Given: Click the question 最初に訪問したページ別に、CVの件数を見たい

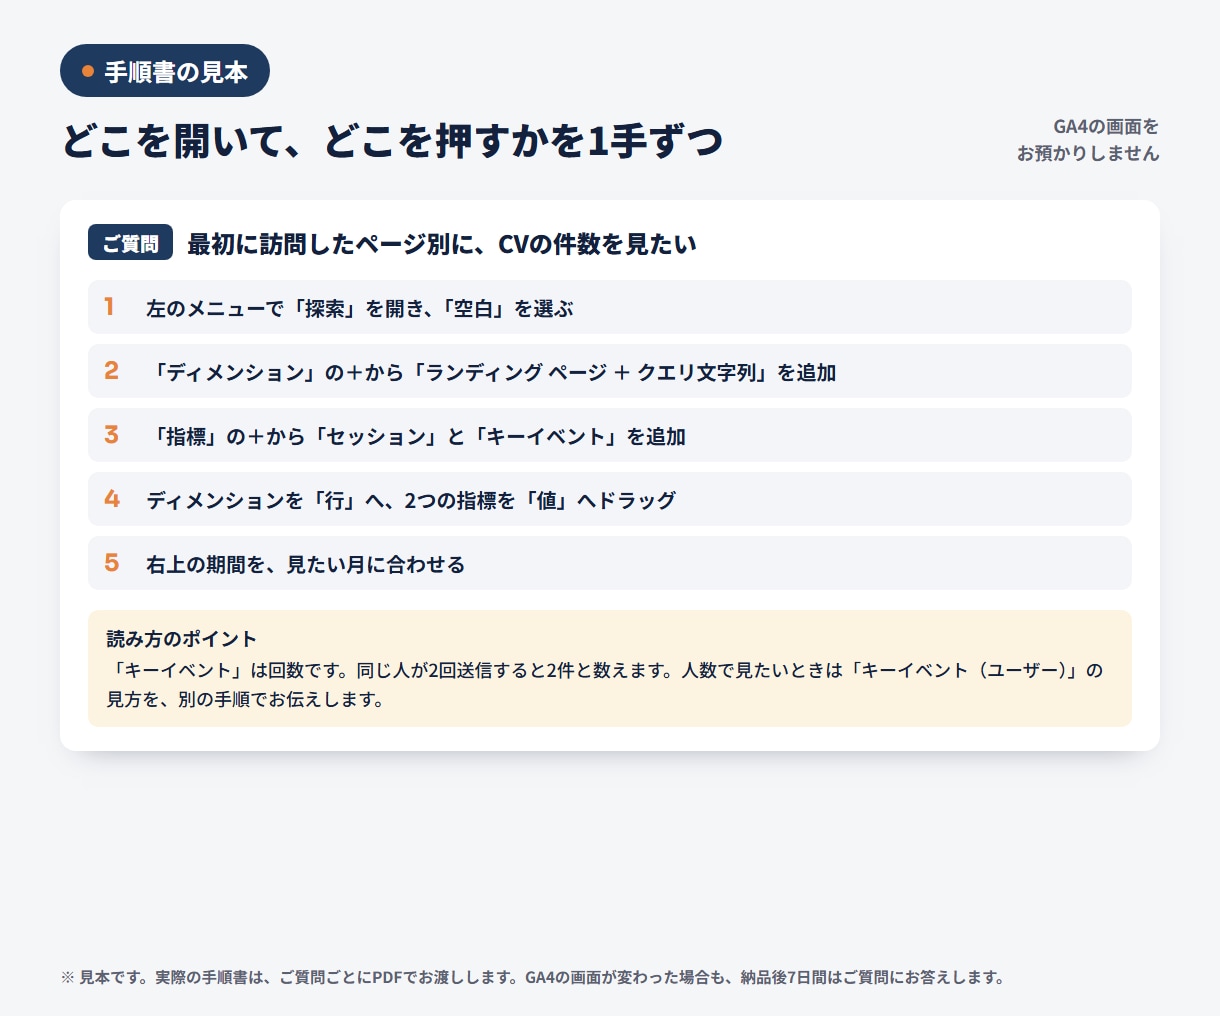Looking at the screenshot, I should coord(442,243).
